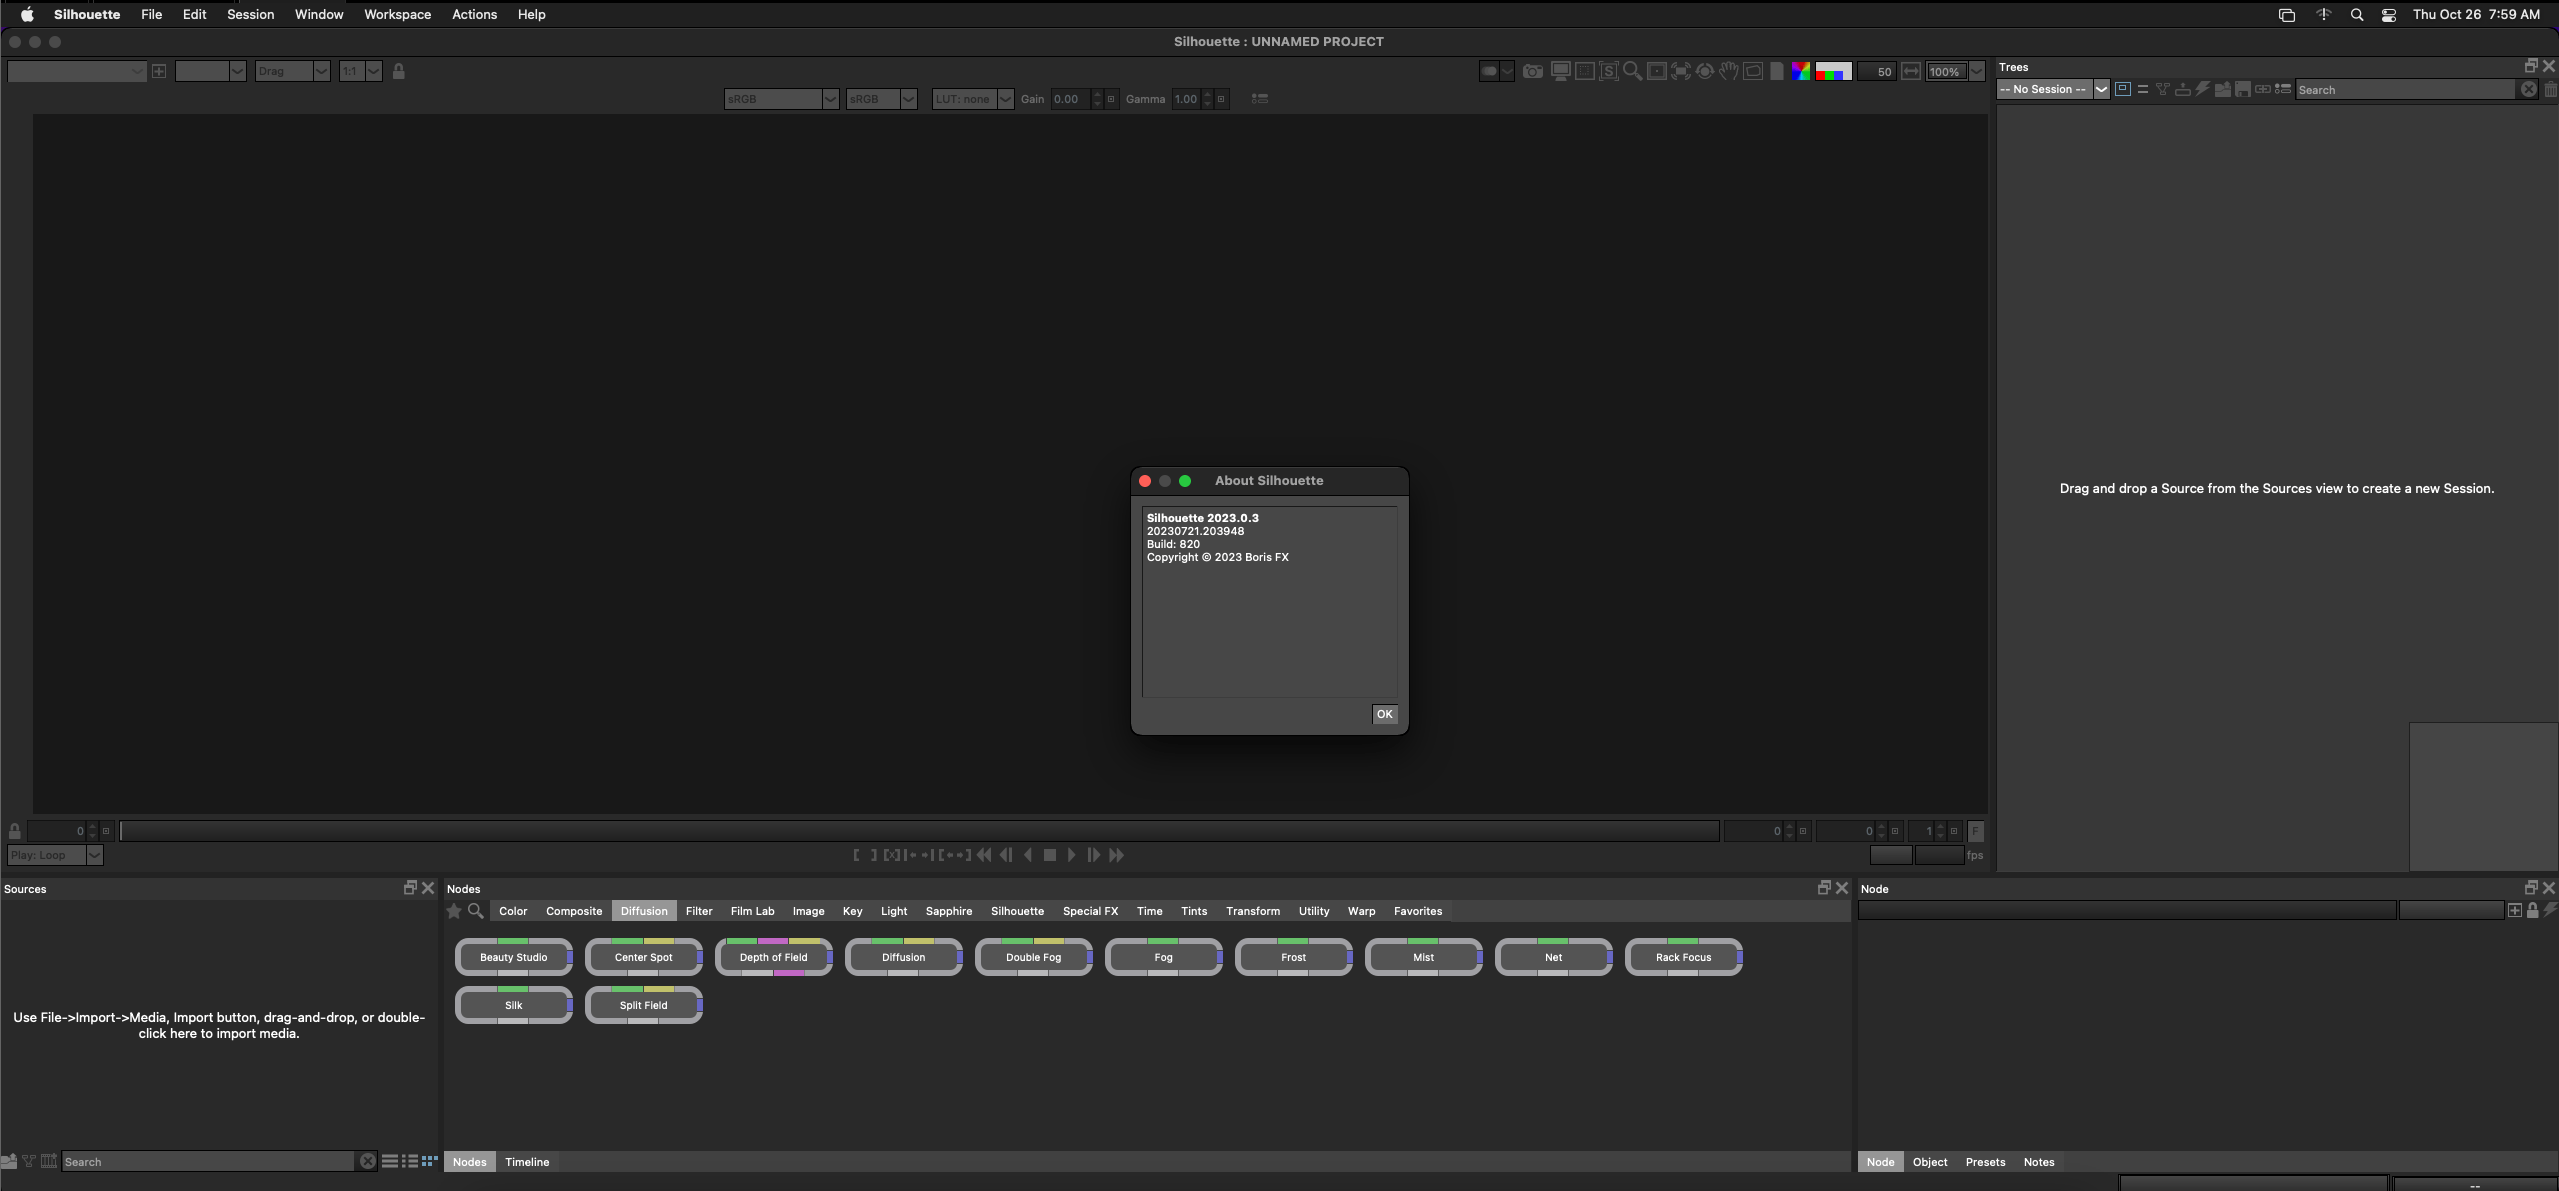
Task: Select the Fog effect node
Action: [x=1162, y=956]
